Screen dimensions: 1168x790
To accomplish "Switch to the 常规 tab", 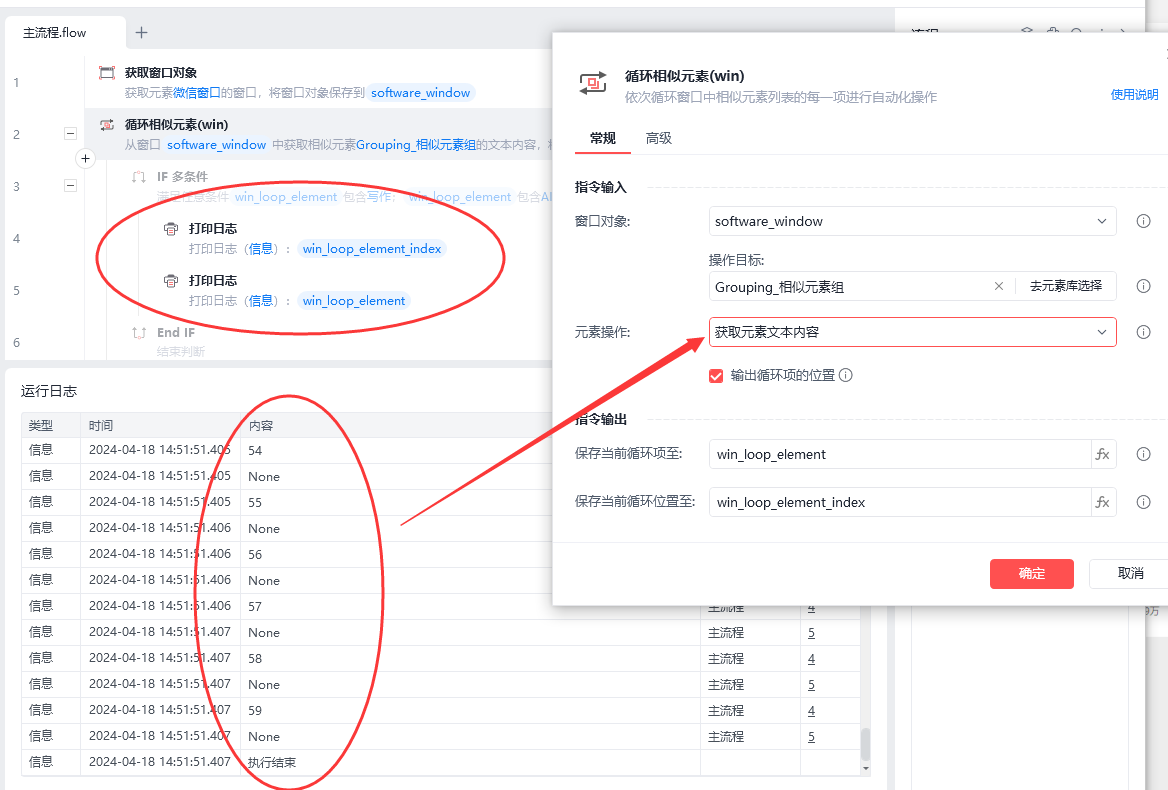I will coord(603,138).
